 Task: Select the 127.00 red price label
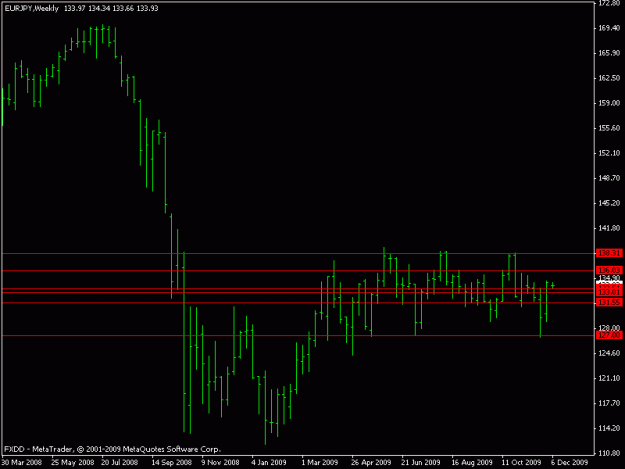pyautogui.click(x=609, y=335)
